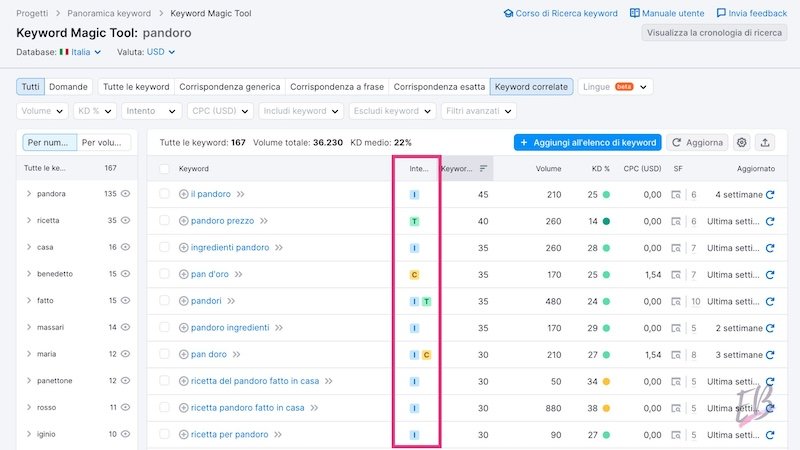Open the CPC (USD) filter dropdown

(220, 111)
